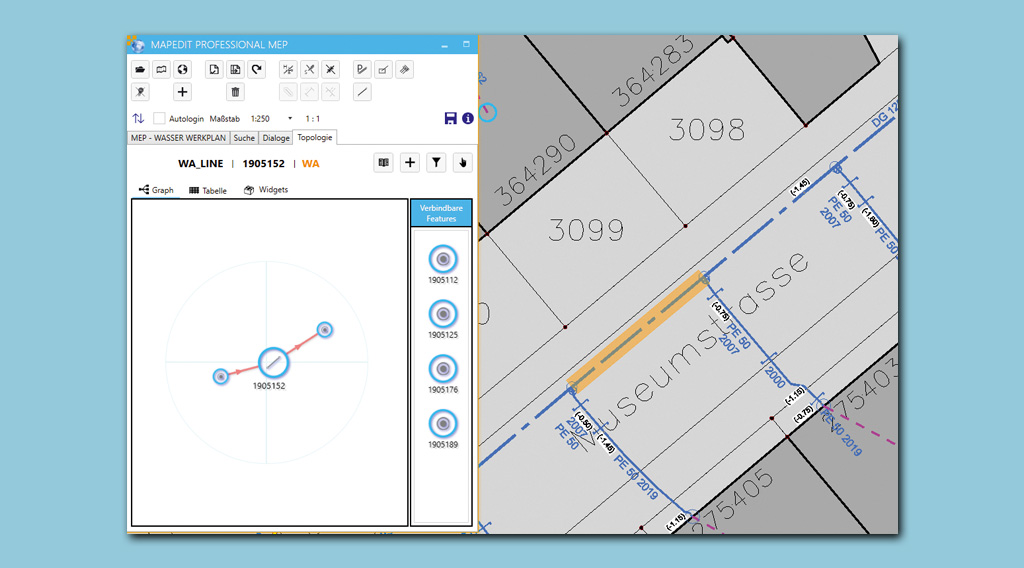The image size is (1024, 568).
Task: Click the globe icon in the toolbar
Action: coord(182,70)
